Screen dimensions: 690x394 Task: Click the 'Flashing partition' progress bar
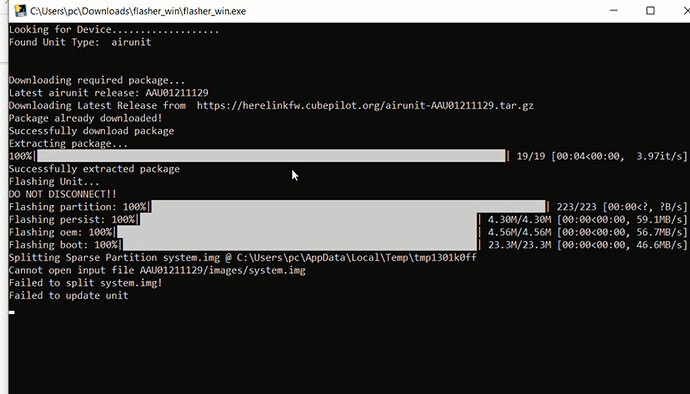coord(348,206)
